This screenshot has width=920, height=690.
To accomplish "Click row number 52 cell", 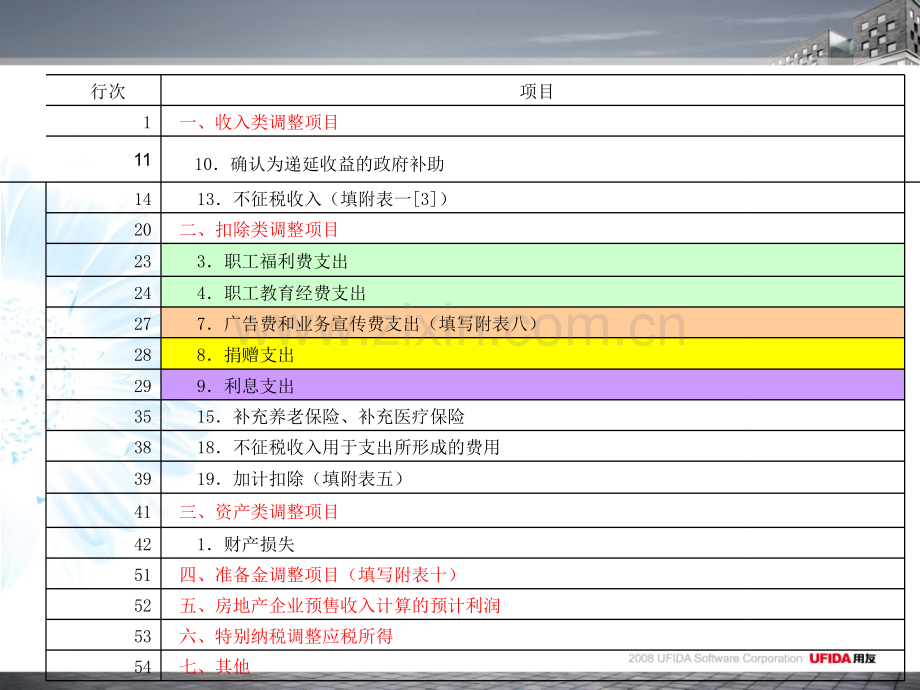I will pos(103,605).
